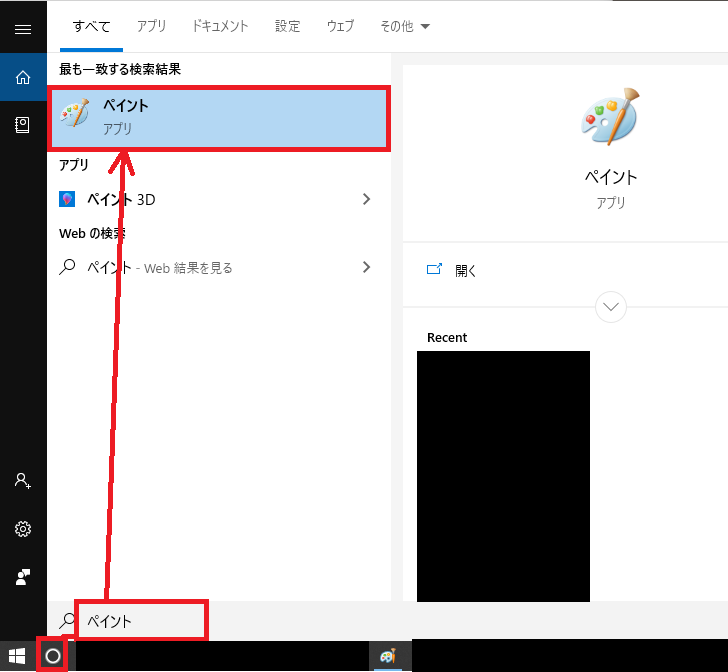Viewport: 728px width, 672px height.
Task: Click the Web の検索 section heading
Action: (92, 233)
